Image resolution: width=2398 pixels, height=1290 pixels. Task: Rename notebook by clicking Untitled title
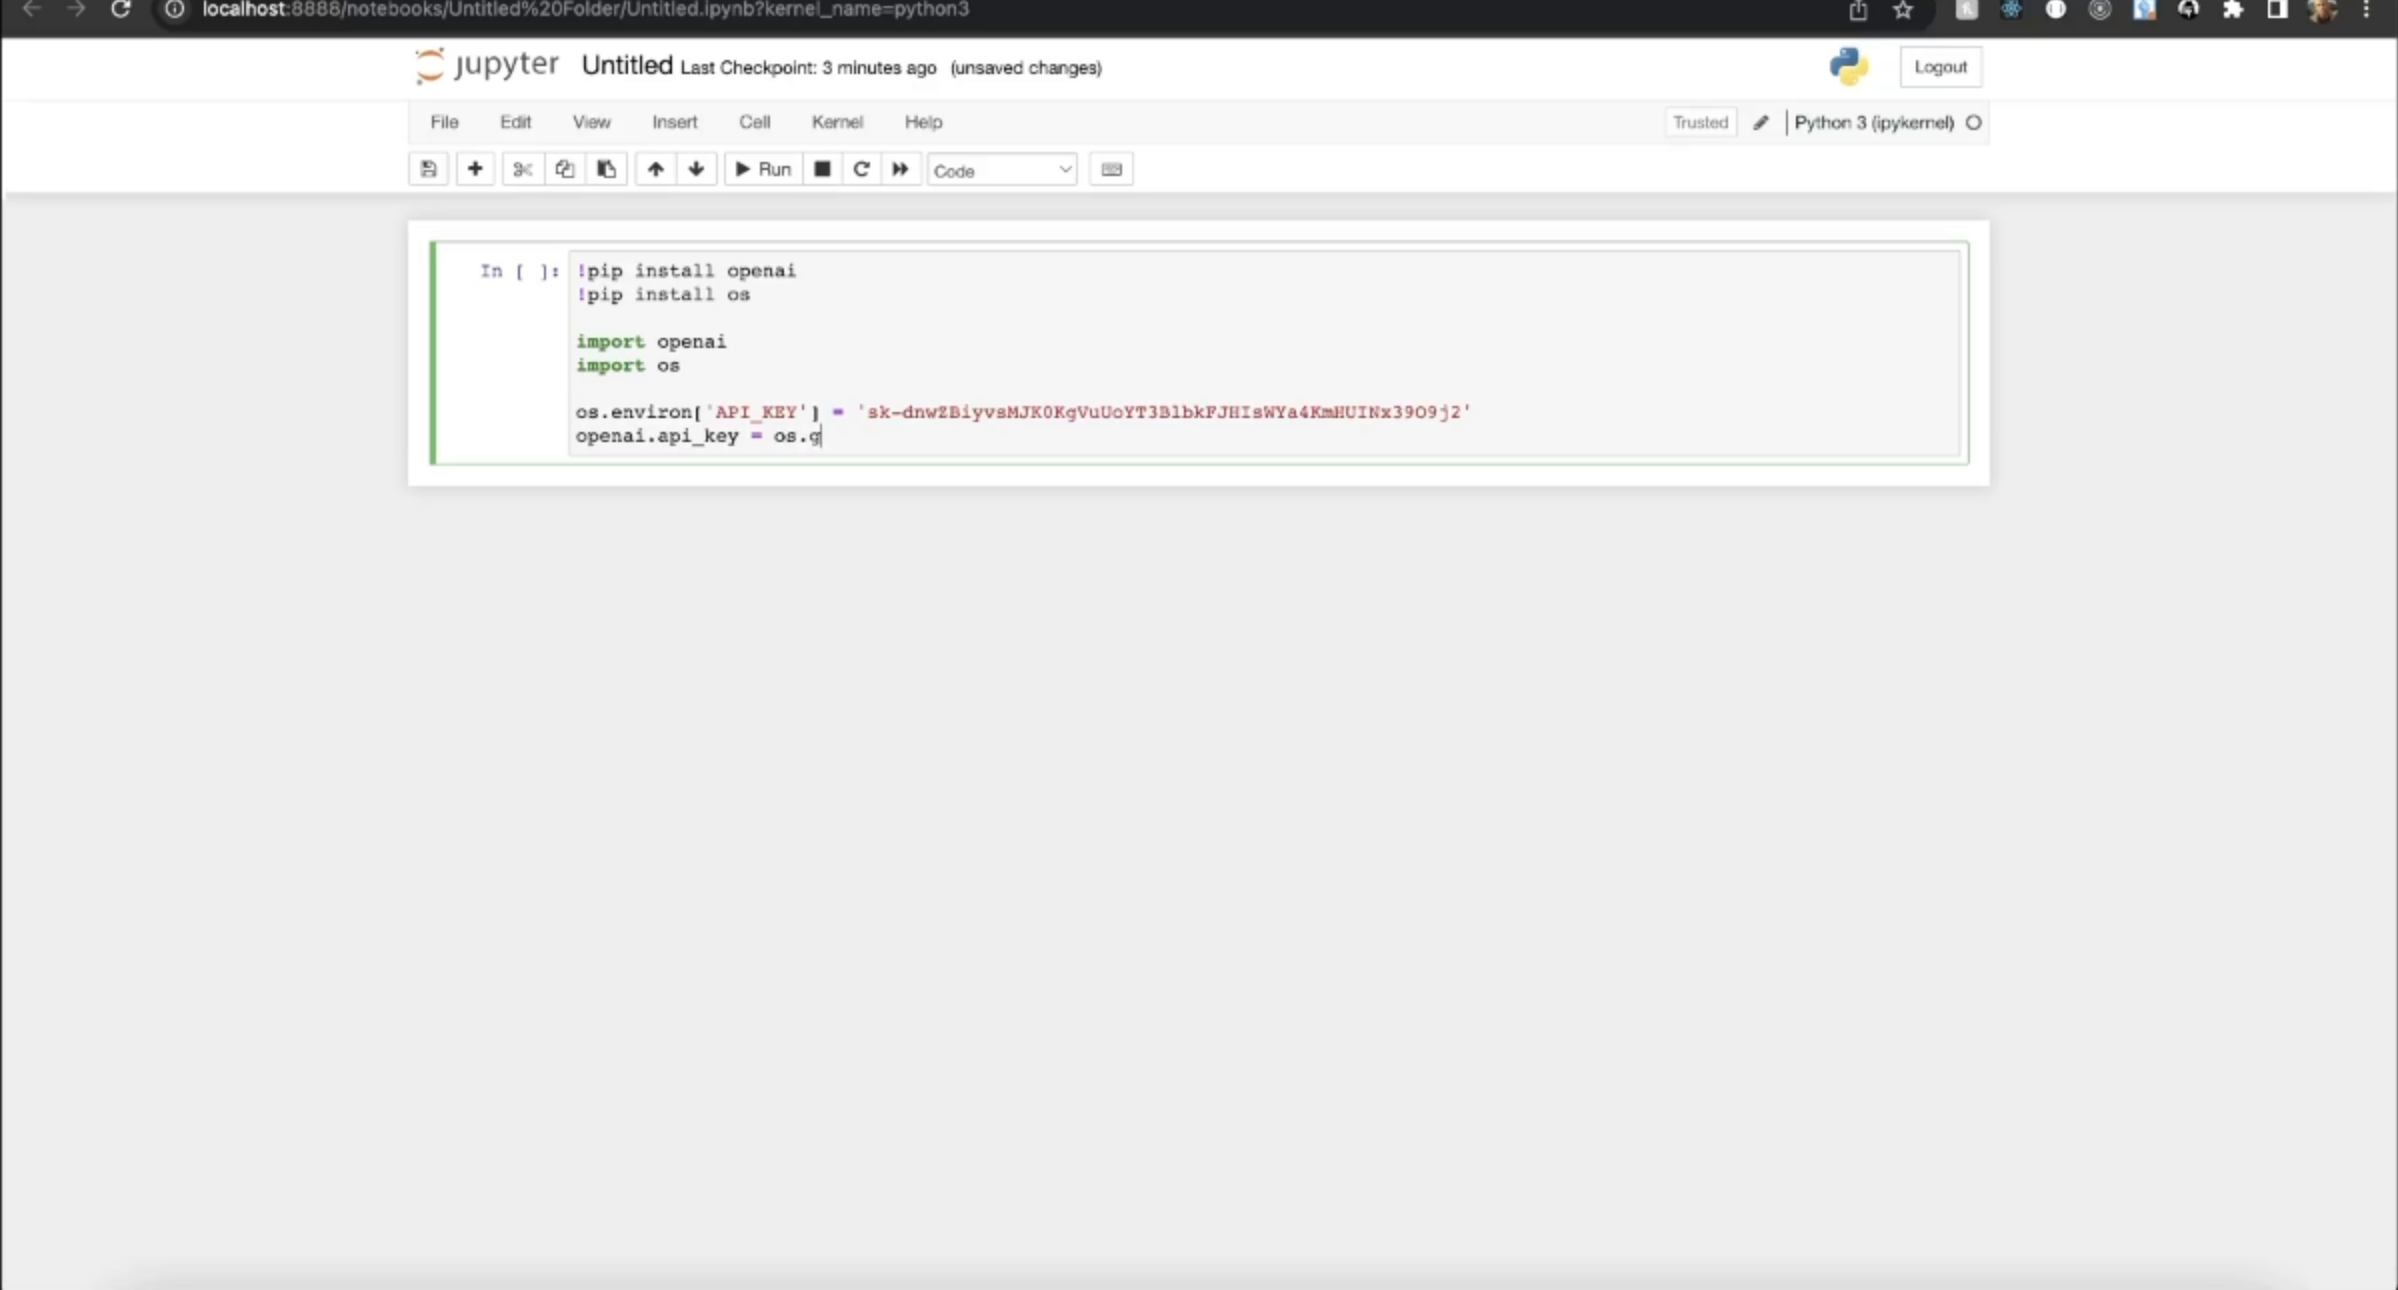point(627,66)
